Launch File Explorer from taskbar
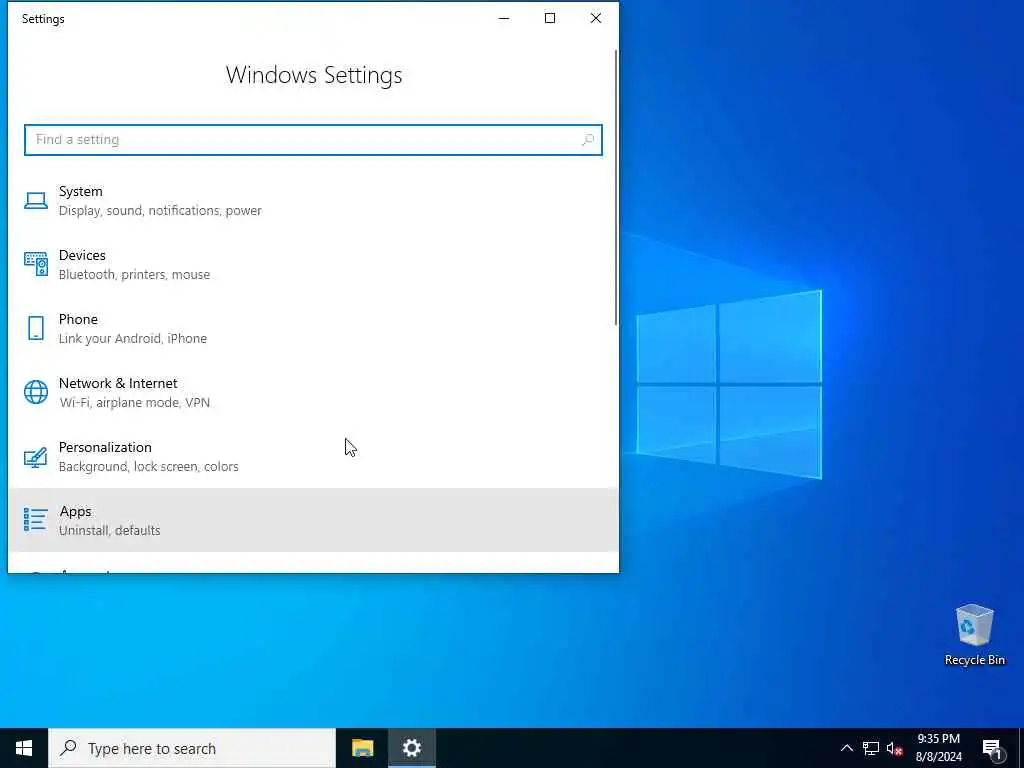This screenshot has height=768, width=1024. tap(362, 748)
